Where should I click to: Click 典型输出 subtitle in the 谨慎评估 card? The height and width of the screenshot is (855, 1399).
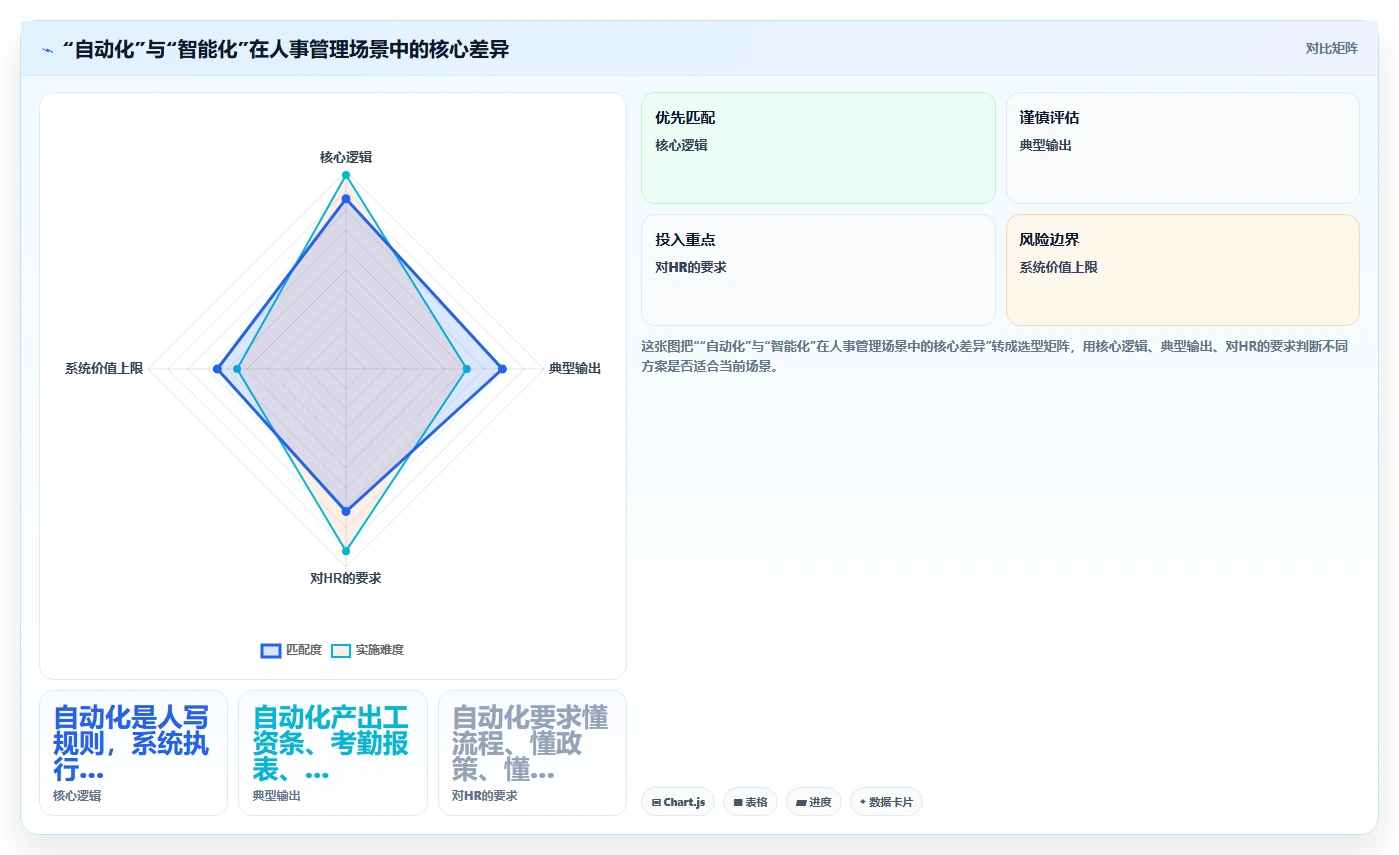pyautogui.click(x=1046, y=145)
